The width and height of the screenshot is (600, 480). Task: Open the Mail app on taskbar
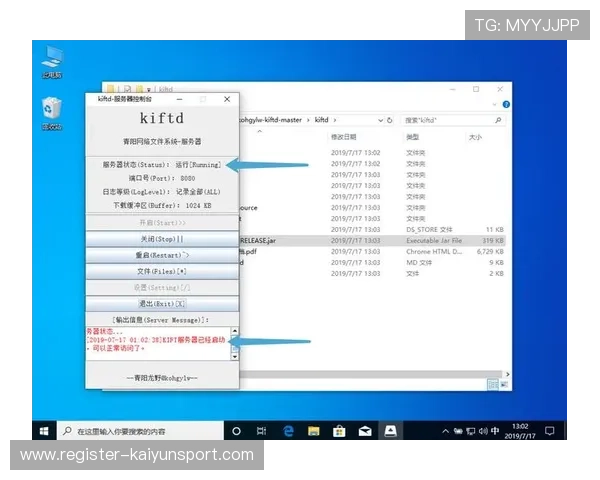365,430
